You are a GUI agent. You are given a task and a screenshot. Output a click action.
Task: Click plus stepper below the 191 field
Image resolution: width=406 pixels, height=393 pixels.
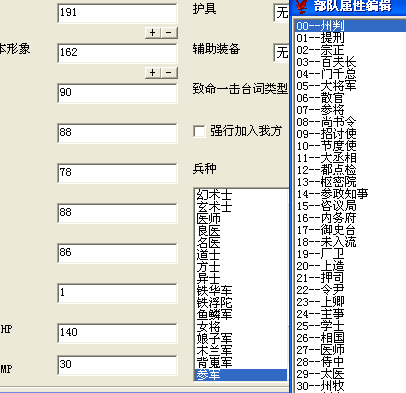pos(153,33)
